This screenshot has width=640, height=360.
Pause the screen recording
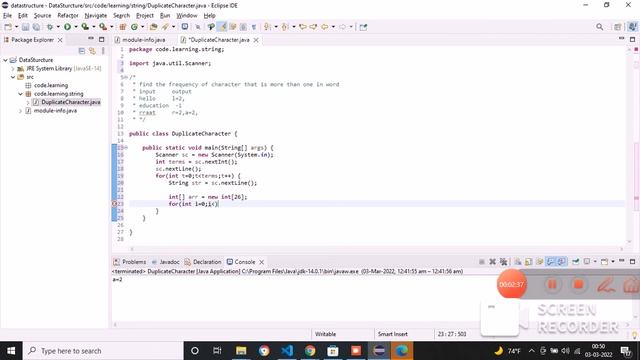click(552, 284)
